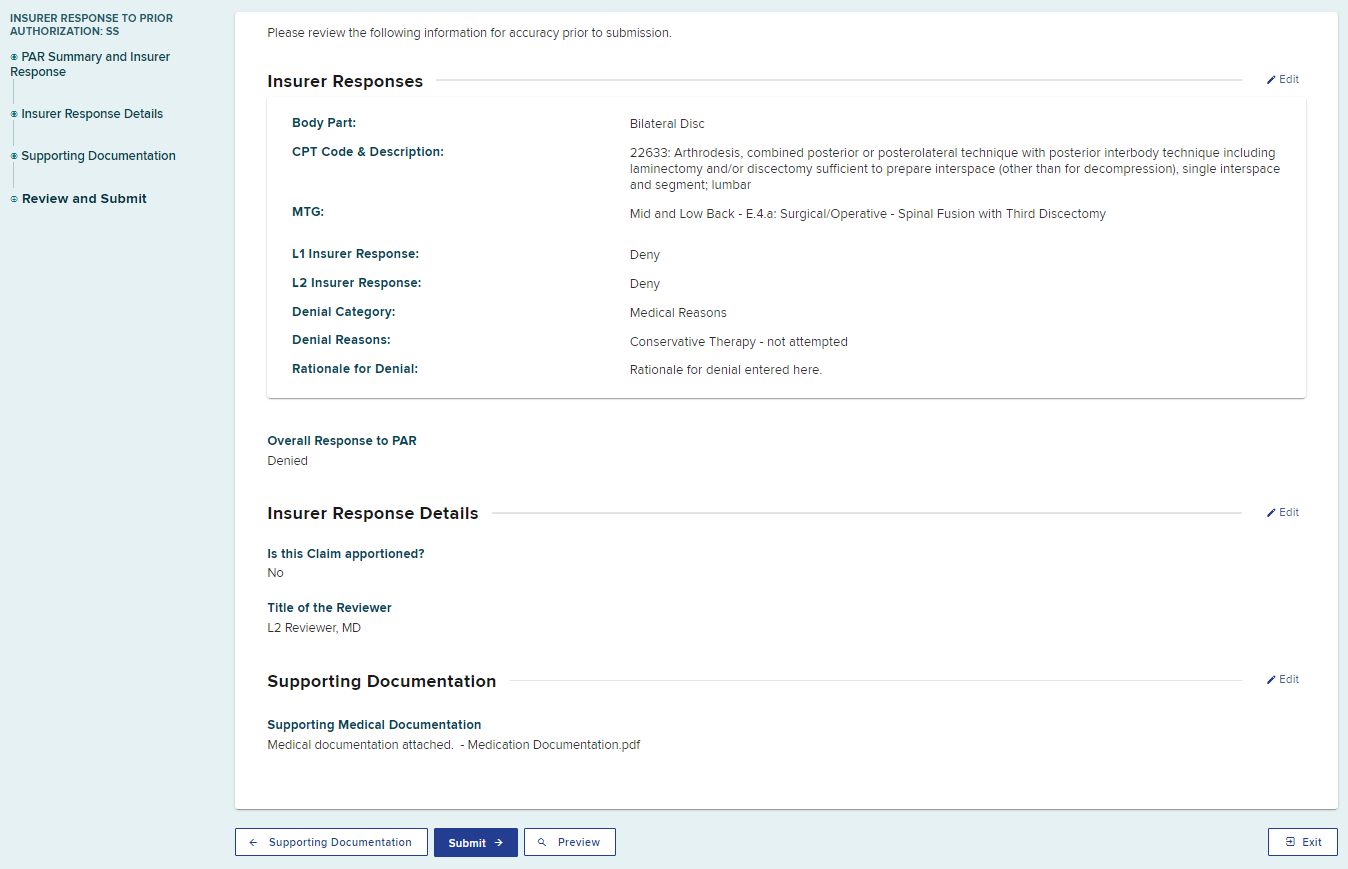Click the pencil icon beside Insurer Response Details
The height and width of the screenshot is (869, 1348).
click(x=1271, y=513)
